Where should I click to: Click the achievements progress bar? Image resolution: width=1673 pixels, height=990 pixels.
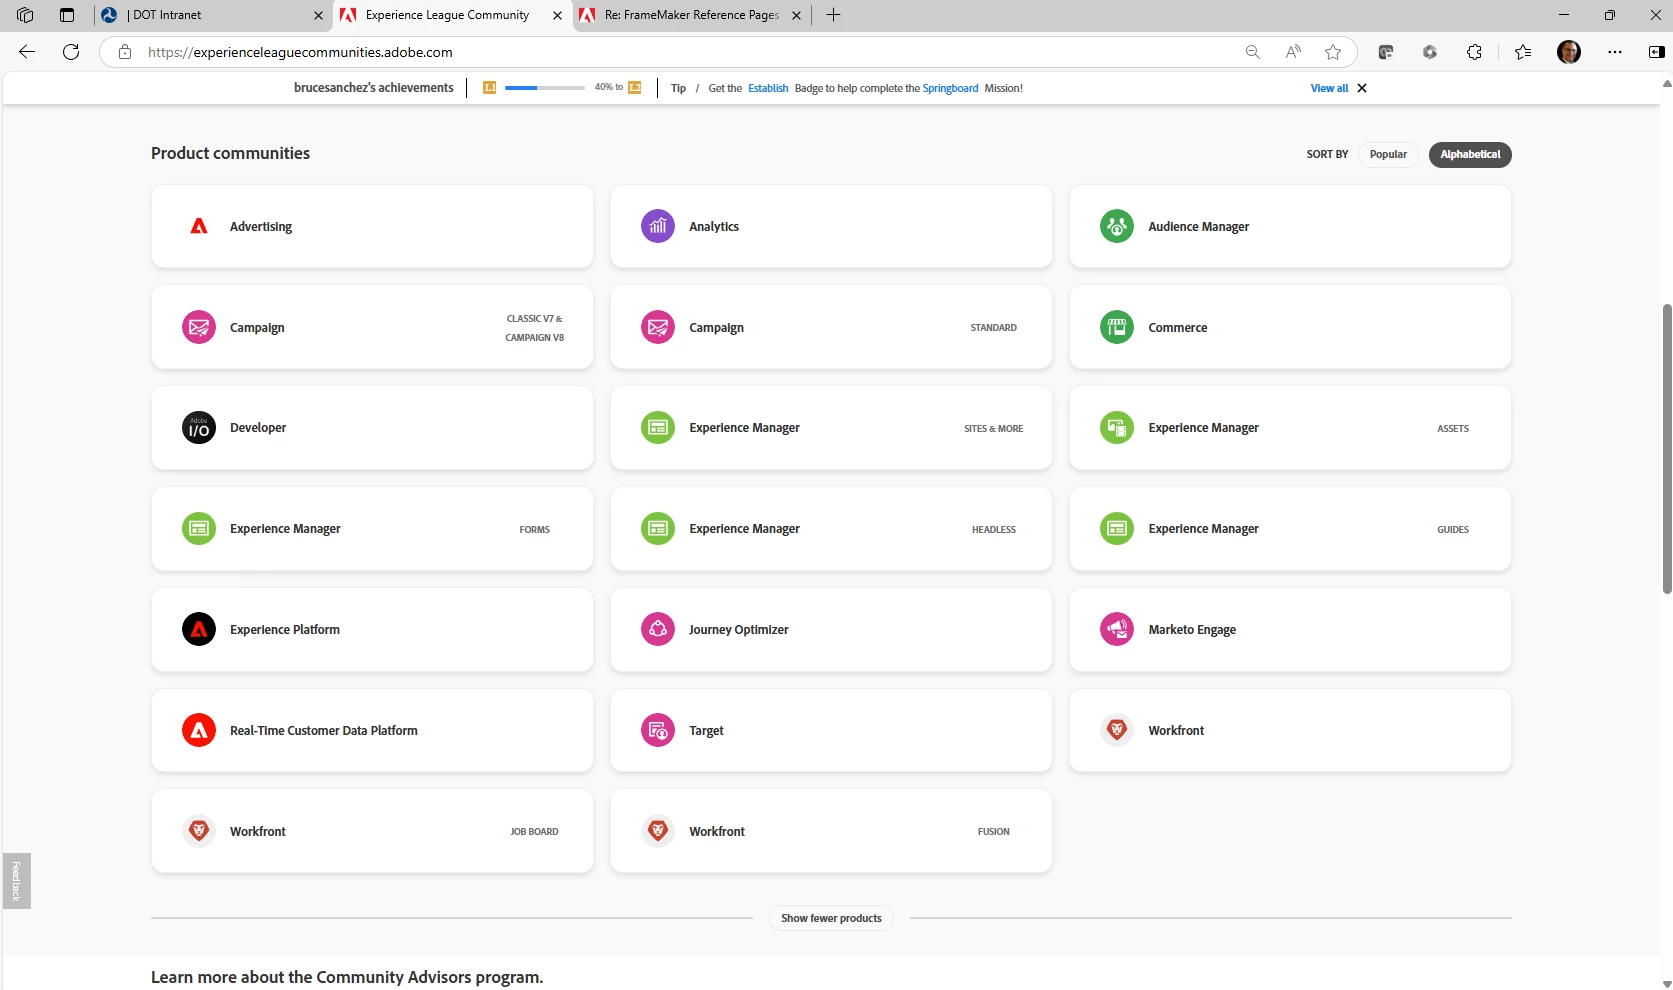544,88
